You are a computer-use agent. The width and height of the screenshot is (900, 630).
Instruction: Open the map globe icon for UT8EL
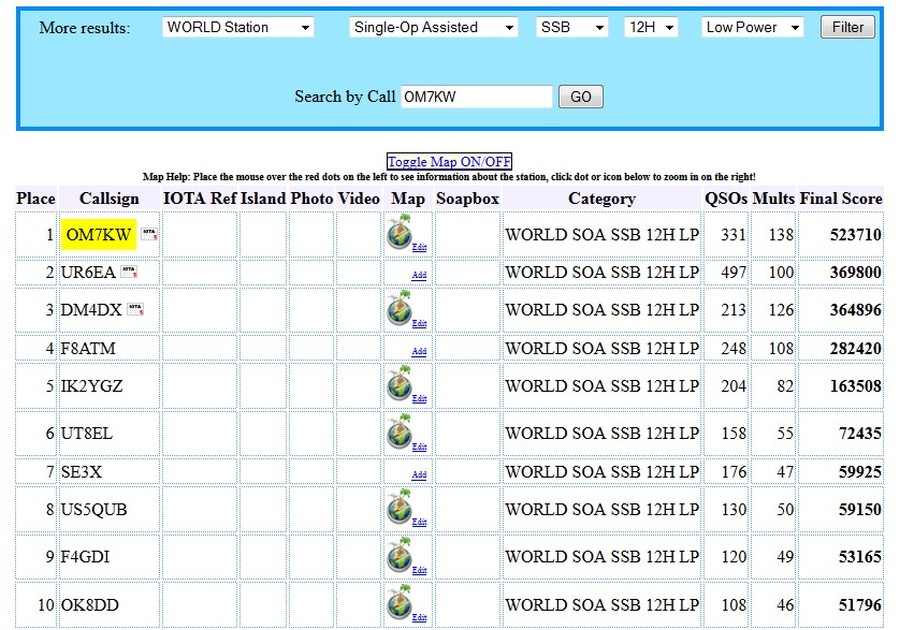400,431
